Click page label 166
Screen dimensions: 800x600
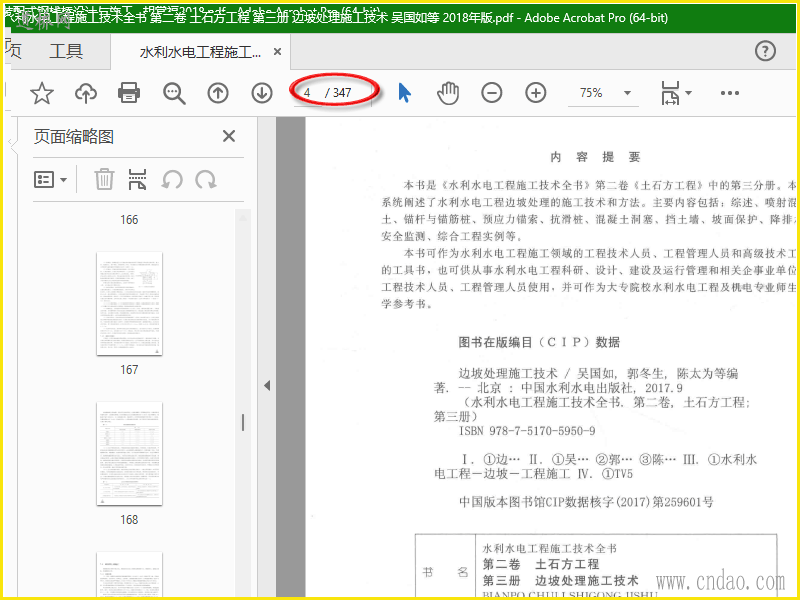click(x=129, y=220)
